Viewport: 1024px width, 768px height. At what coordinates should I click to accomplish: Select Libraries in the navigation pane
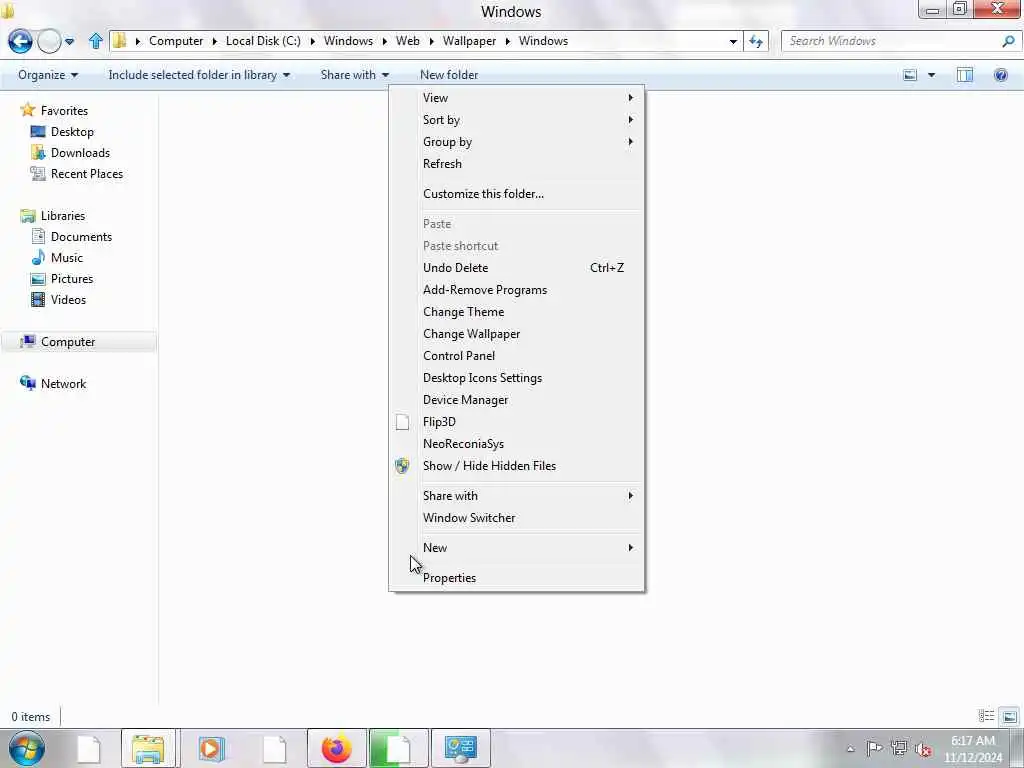click(x=62, y=216)
